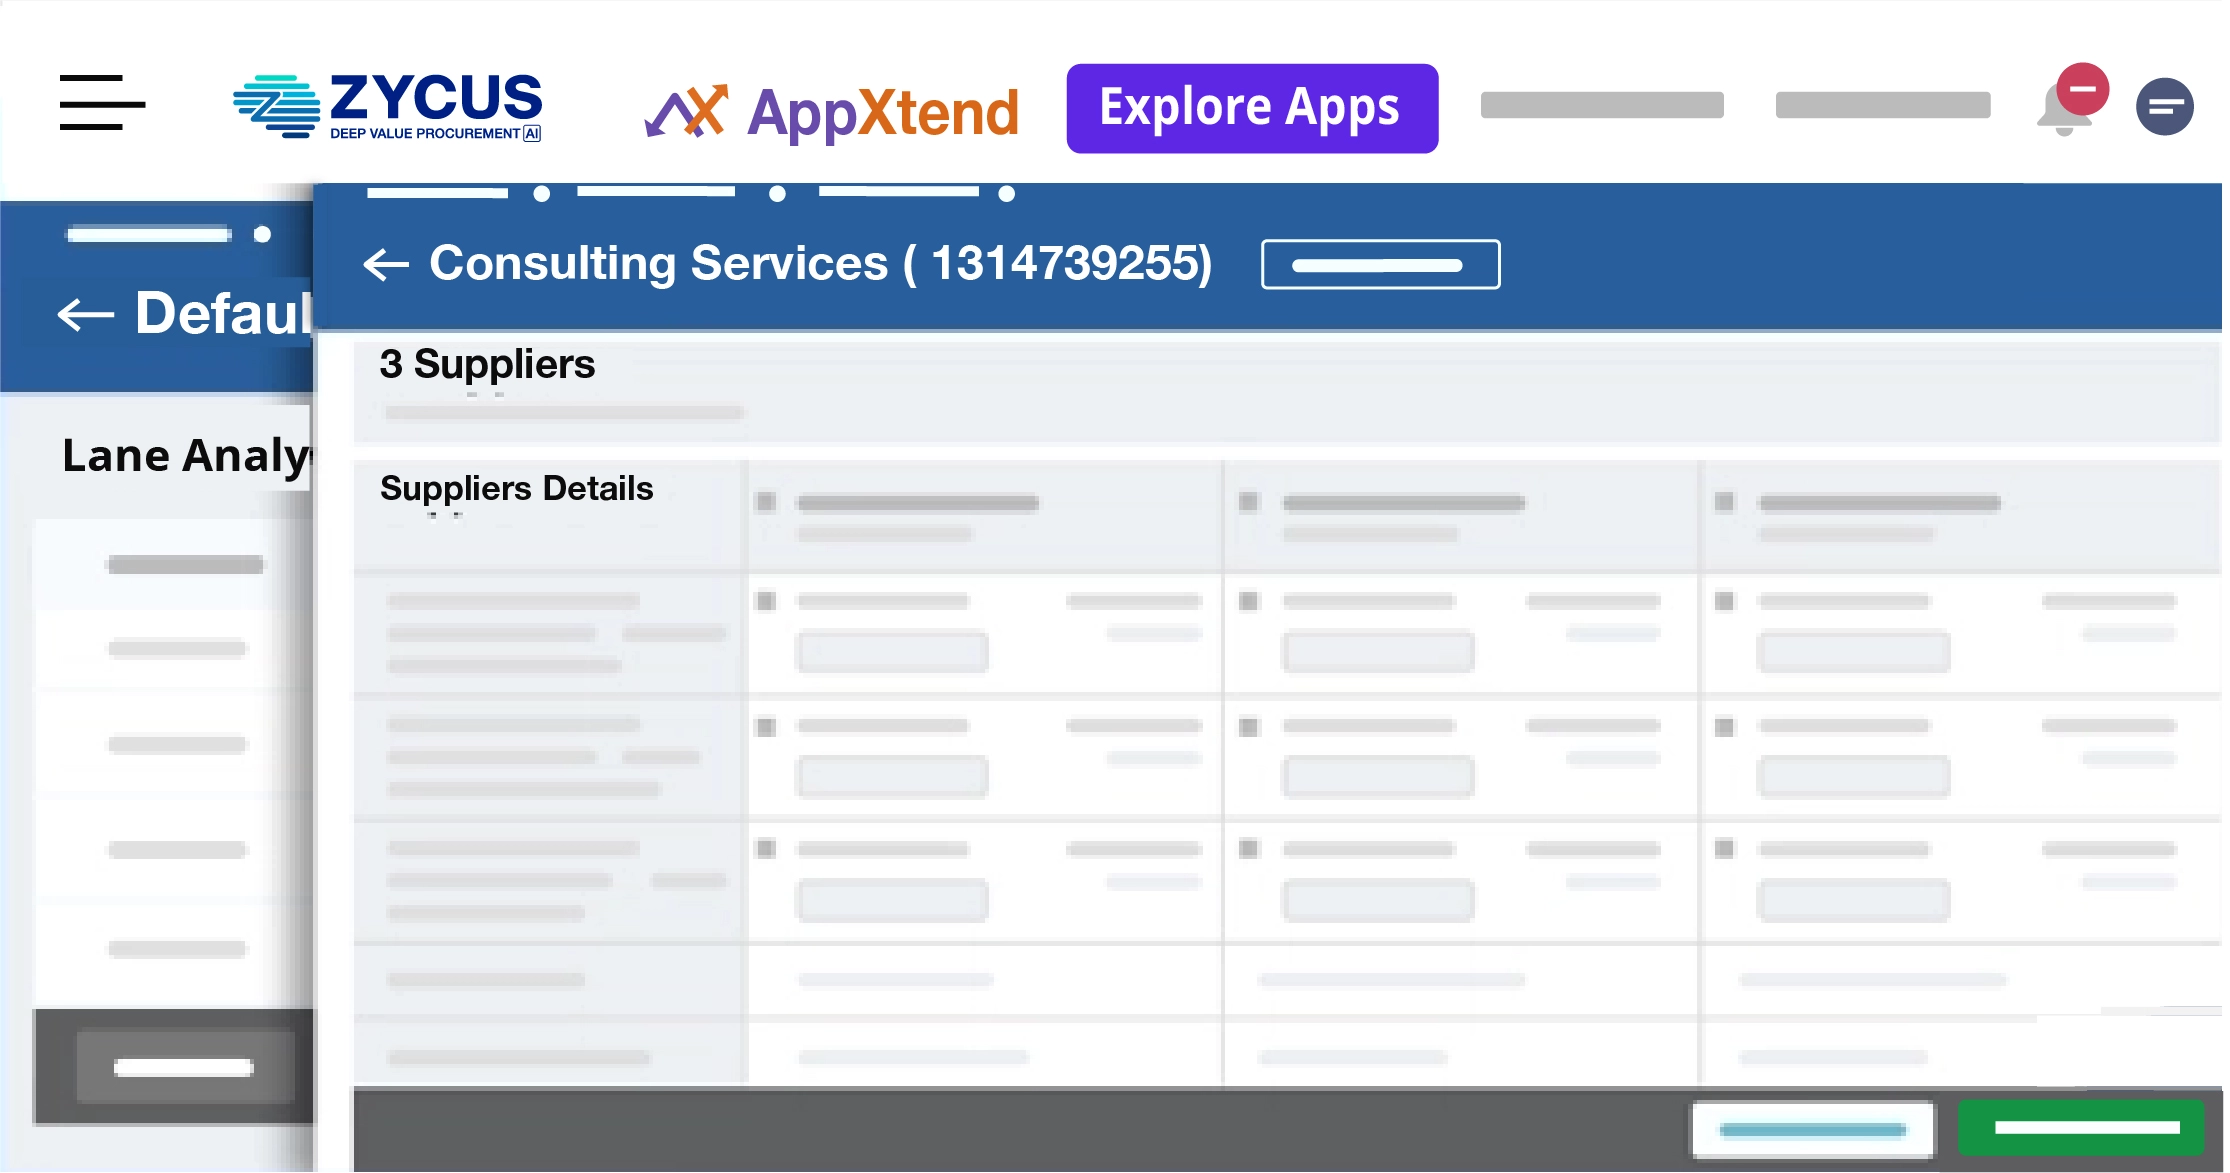
Task: Click first supplier's first row input box
Action: [x=892, y=652]
